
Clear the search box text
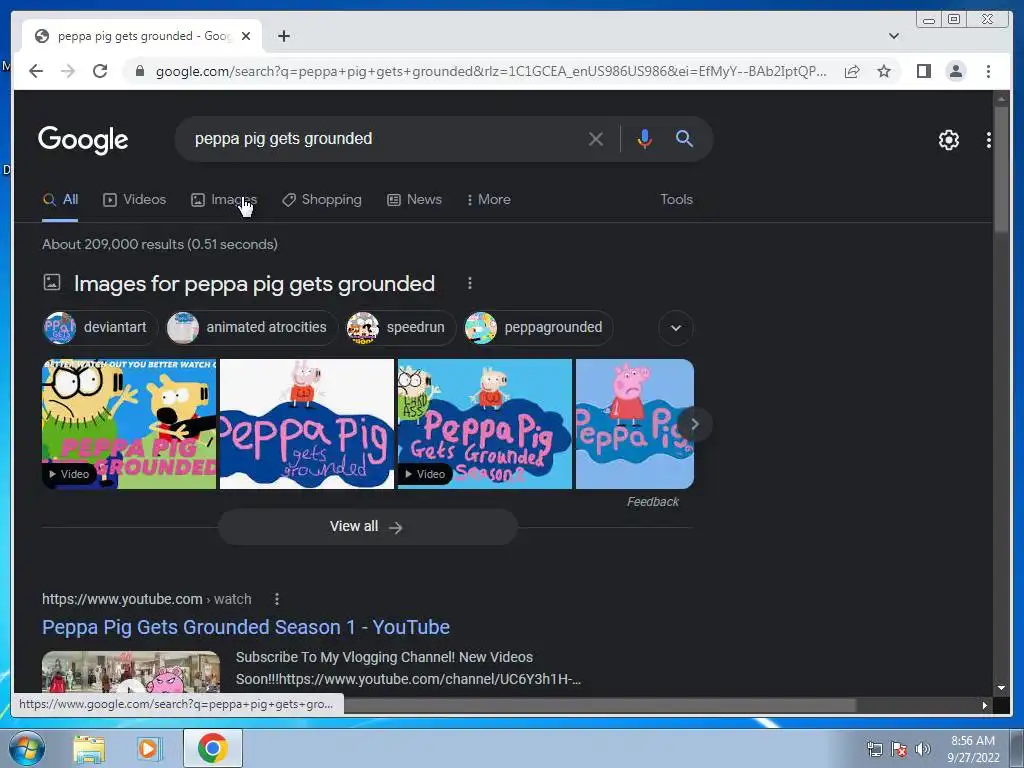pyautogui.click(x=595, y=138)
